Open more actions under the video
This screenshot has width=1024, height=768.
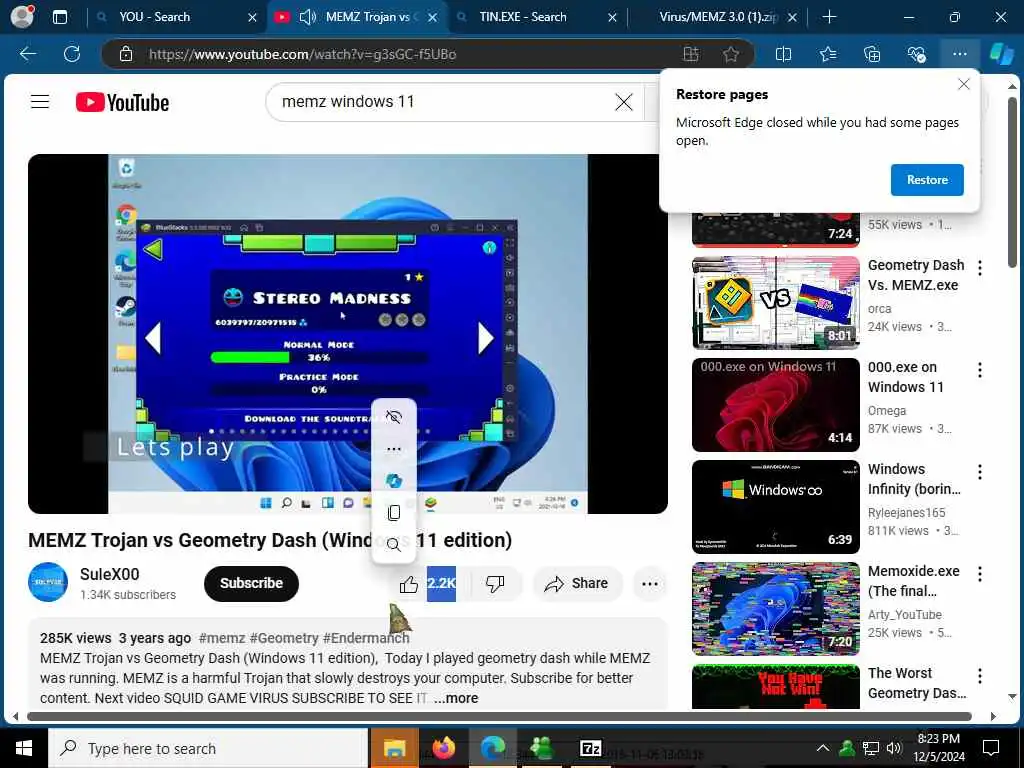pos(650,584)
